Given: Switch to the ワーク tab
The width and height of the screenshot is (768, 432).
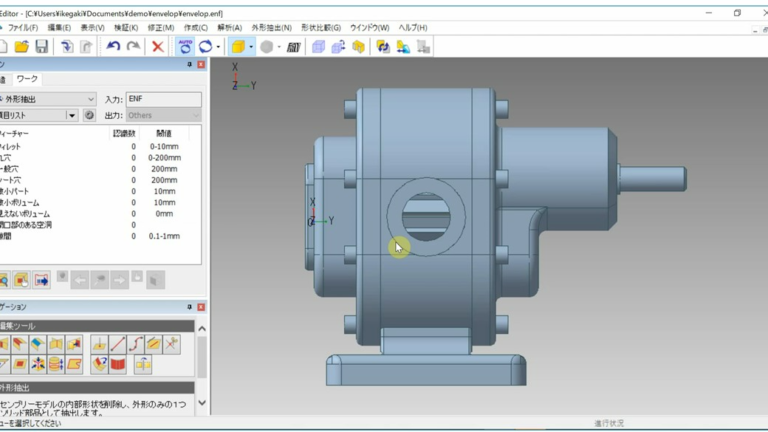Looking at the screenshot, I should click(x=27, y=79).
